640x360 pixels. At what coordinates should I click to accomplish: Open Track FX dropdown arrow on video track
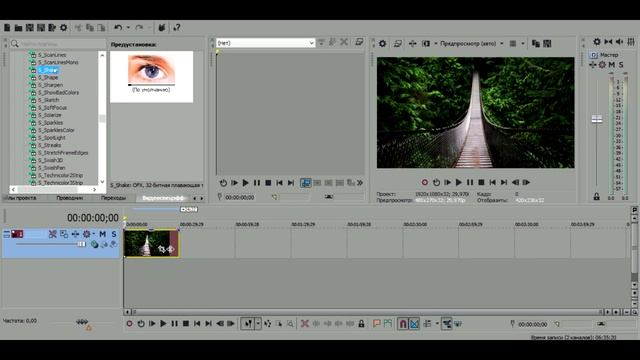[x=93, y=234]
